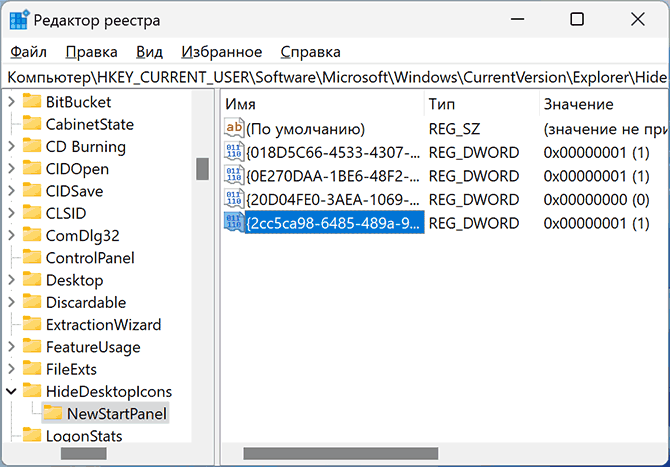
Task: Click the HideDesktopIcons folder icon
Action: [32, 391]
